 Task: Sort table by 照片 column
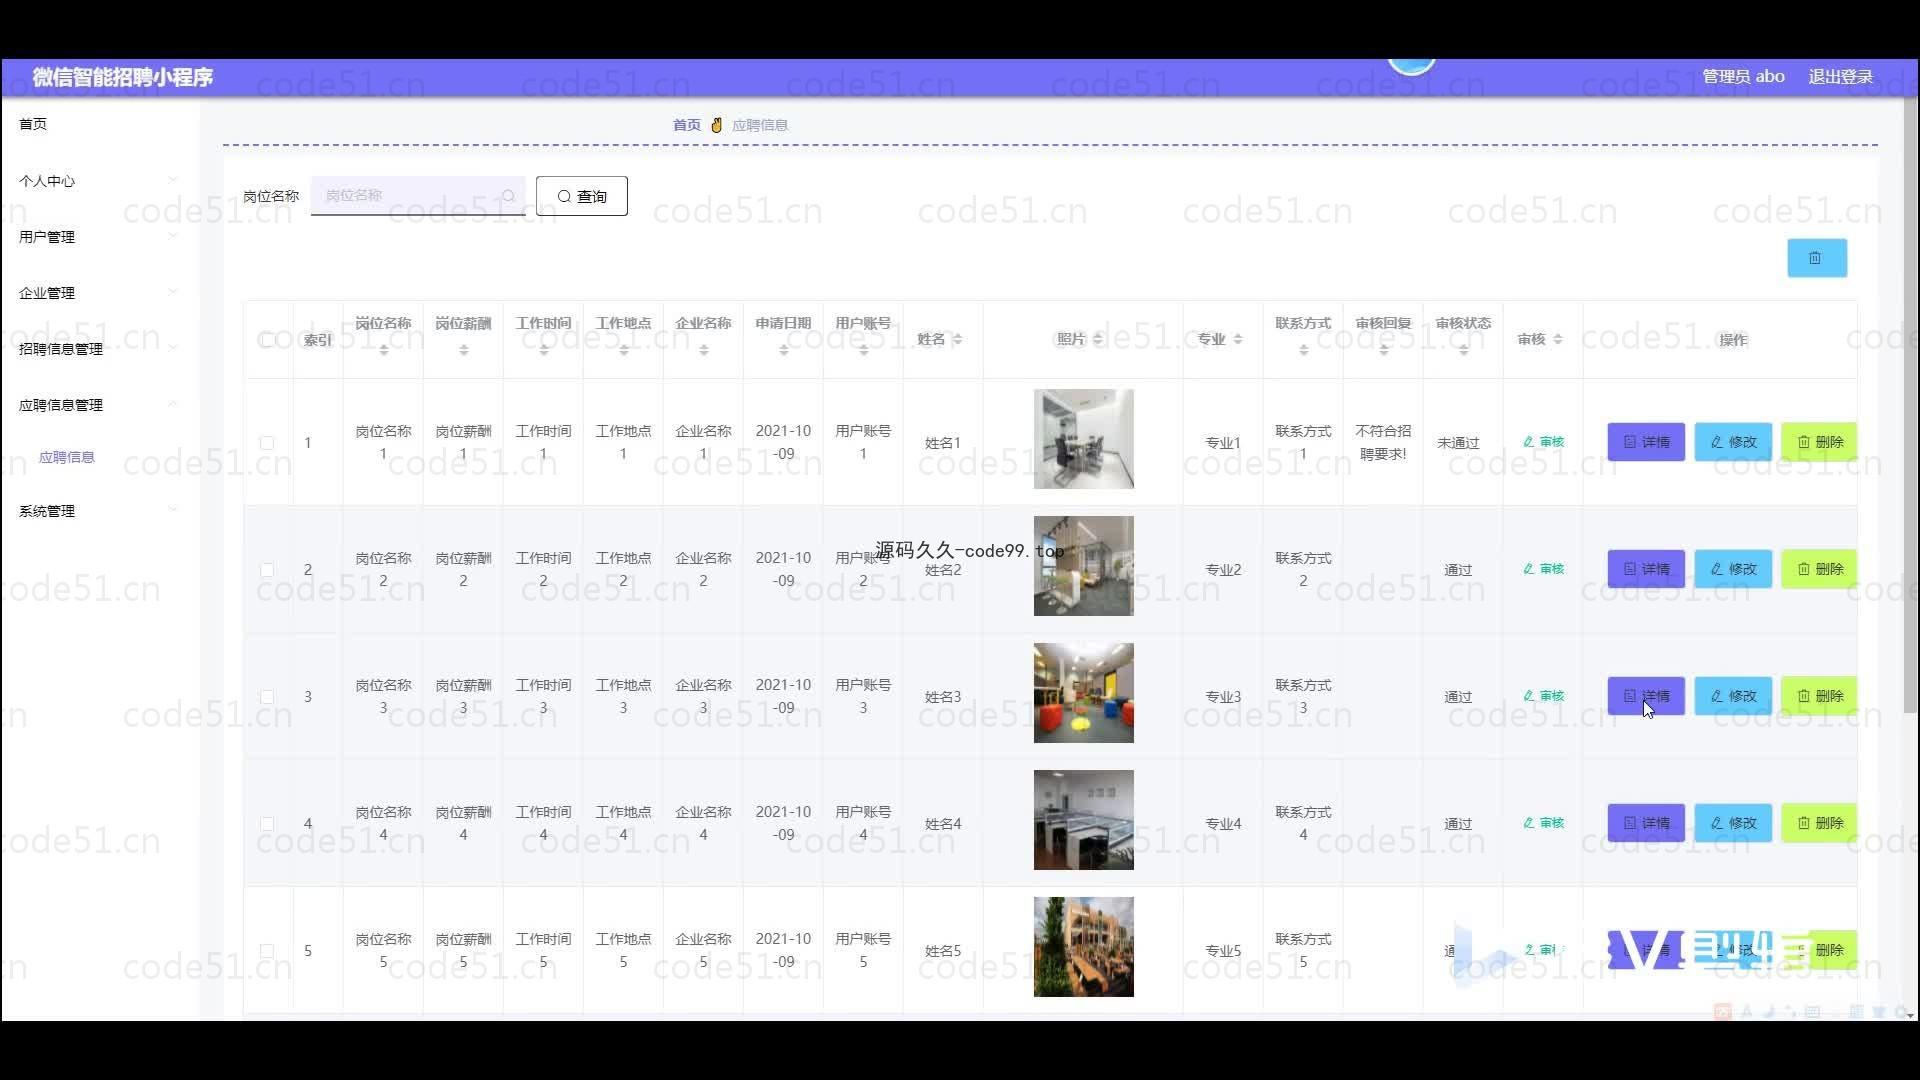(x=1097, y=340)
